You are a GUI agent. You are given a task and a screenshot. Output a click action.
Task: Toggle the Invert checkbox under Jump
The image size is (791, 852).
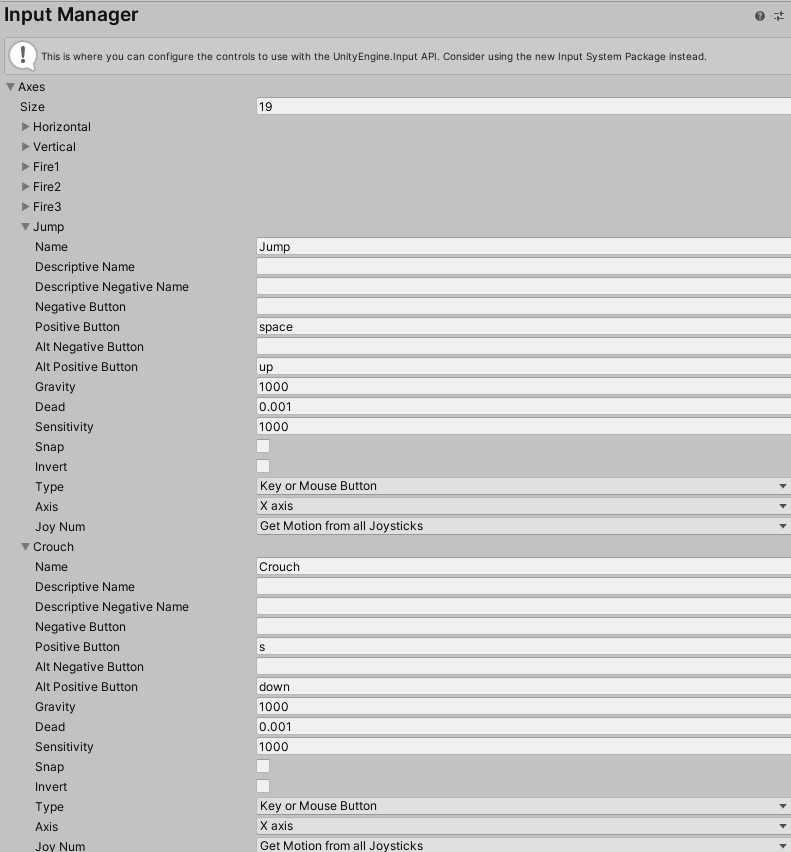tap(264, 466)
